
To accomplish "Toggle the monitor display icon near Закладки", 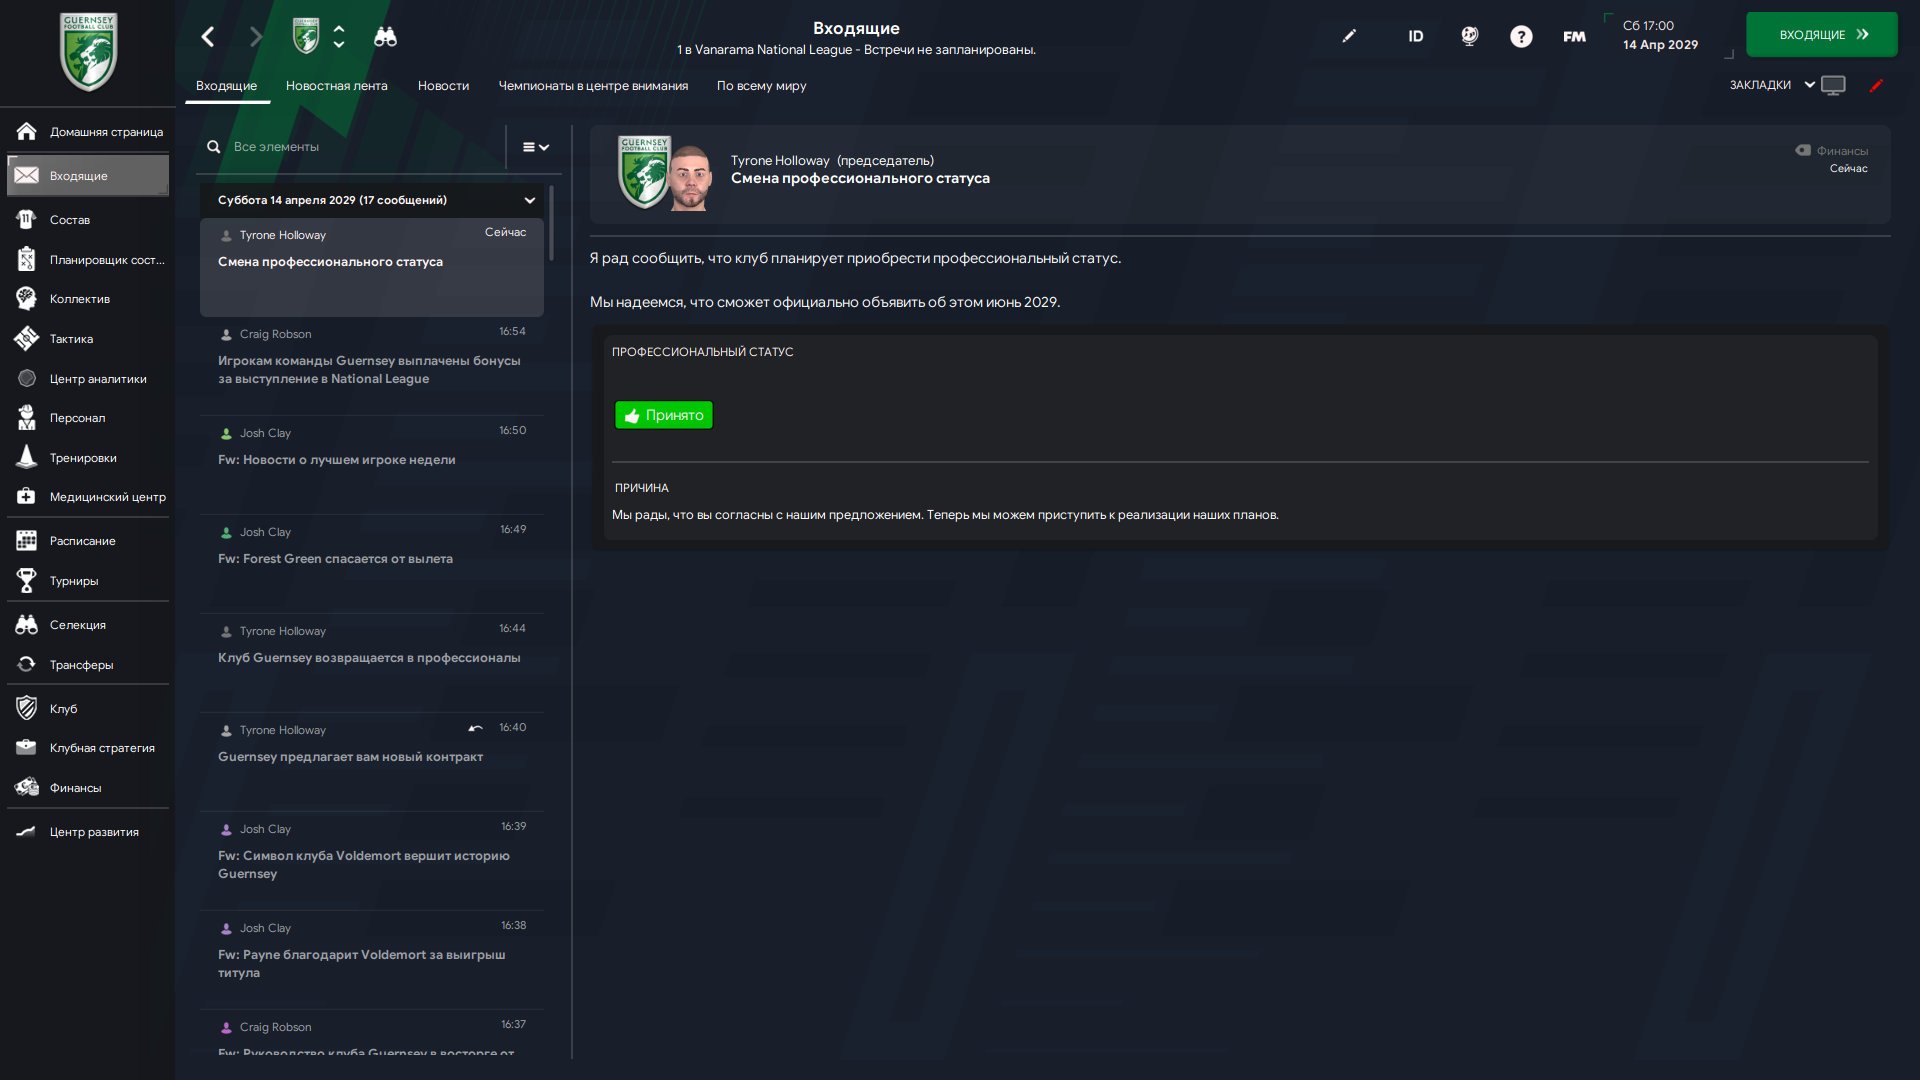I will pyautogui.click(x=1833, y=85).
